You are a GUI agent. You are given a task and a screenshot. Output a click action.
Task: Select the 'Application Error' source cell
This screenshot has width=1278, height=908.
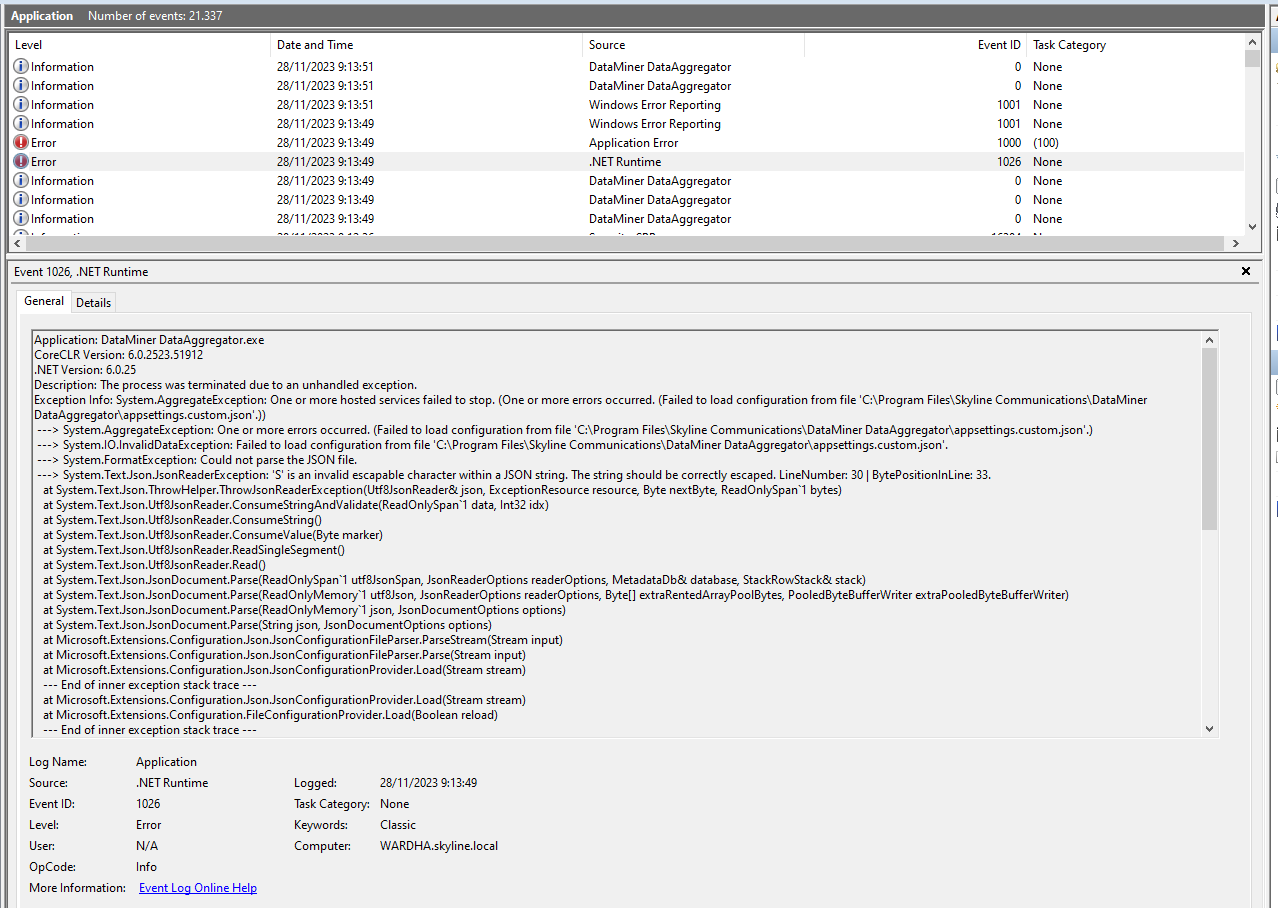[633, 143]
